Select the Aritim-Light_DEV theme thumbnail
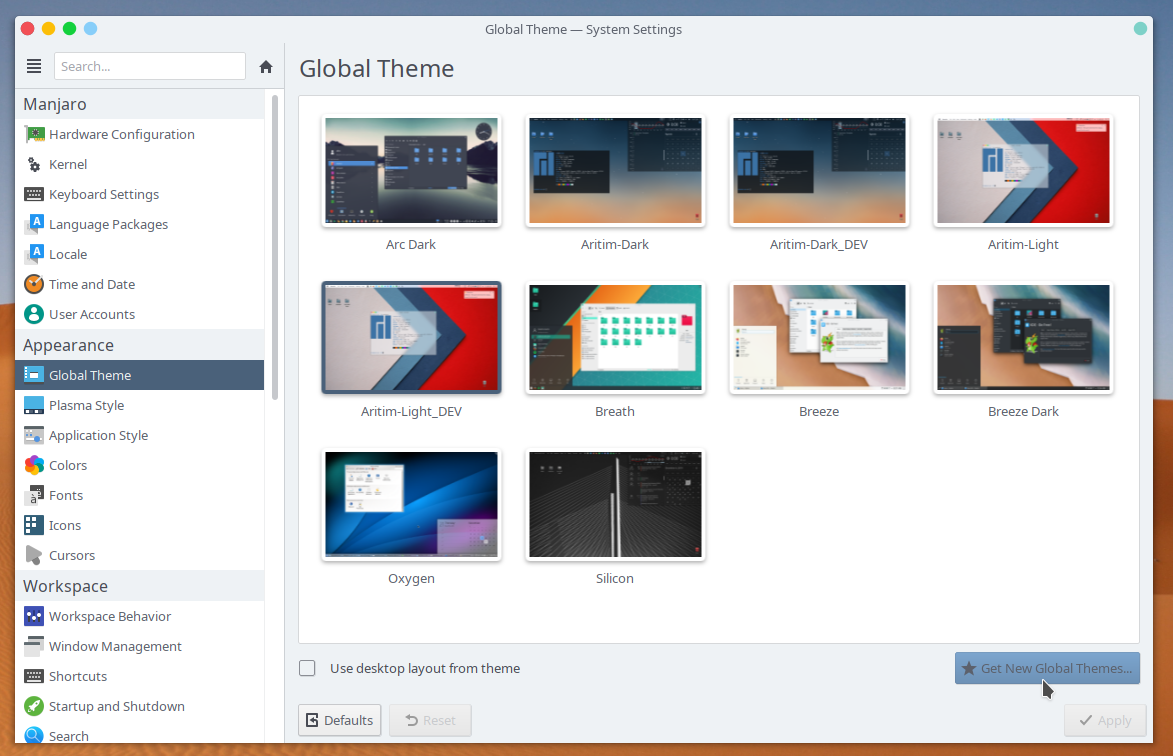 pos(411,337)
